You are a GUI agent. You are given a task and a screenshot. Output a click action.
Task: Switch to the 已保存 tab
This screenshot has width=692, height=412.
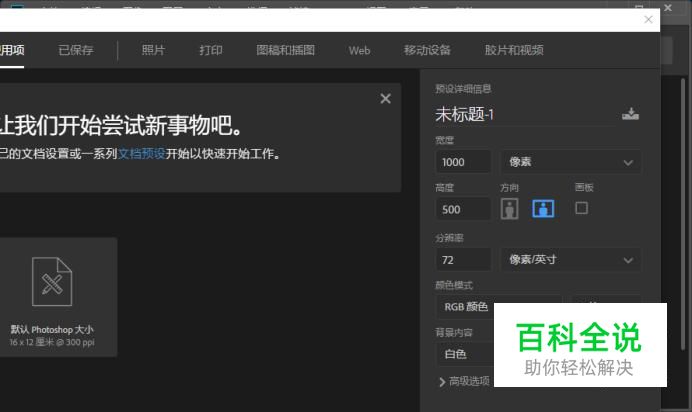(x=75, y=50)
